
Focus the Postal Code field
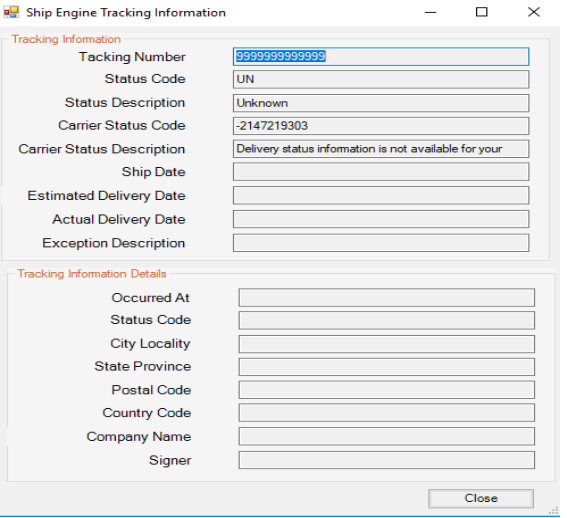pos(387,390)
